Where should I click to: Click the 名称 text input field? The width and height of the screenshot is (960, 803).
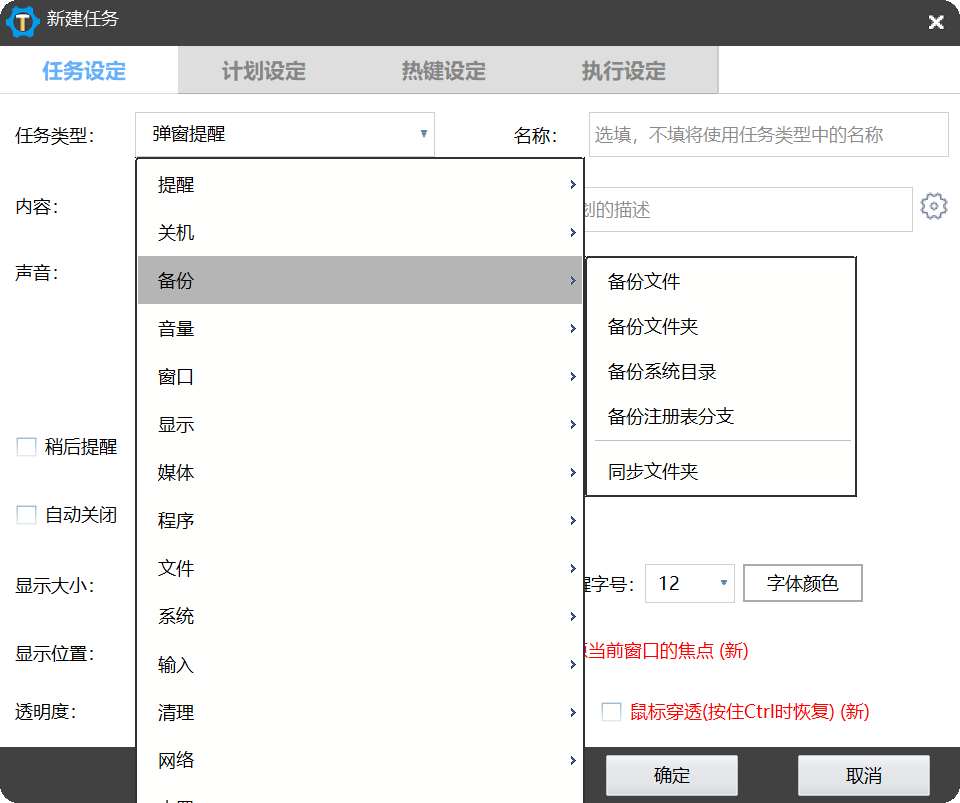768,135
